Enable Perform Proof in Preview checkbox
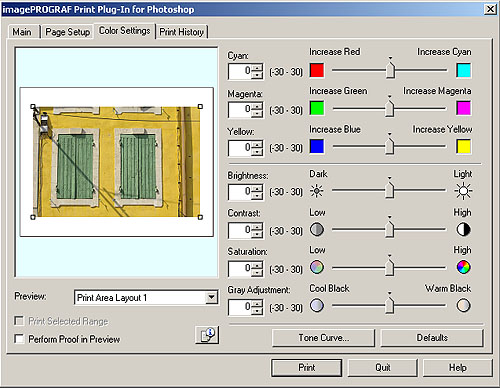The height and width of the screenshot is (388, 500). (x=19, y=339)
